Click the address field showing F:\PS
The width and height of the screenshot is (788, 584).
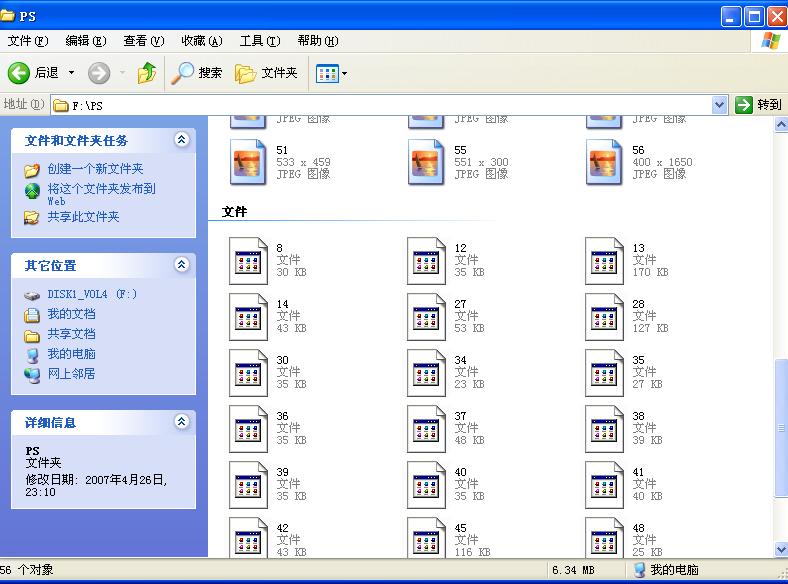[382, 106]
